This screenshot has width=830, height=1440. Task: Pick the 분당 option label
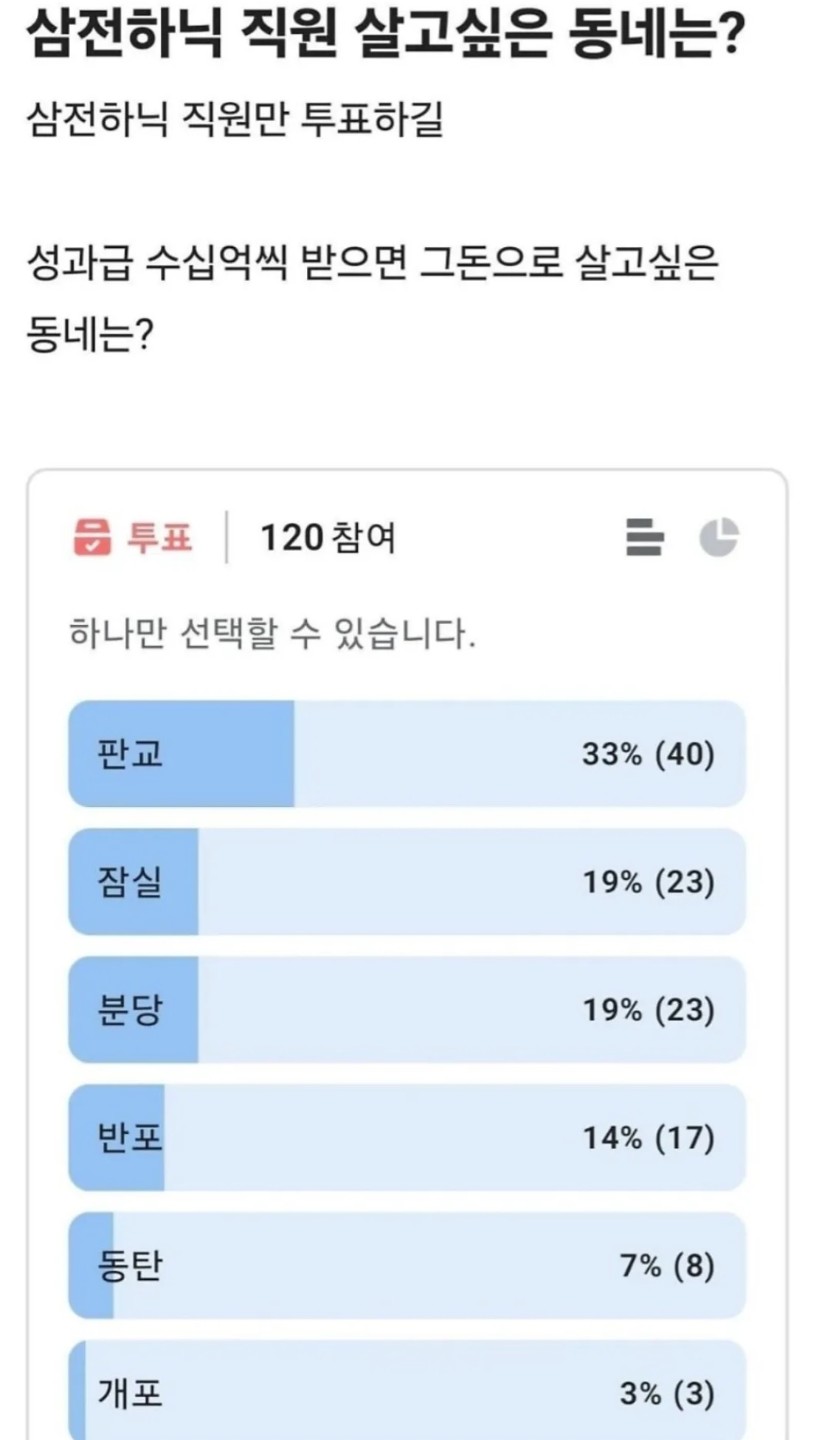(x=130, y=1010)
